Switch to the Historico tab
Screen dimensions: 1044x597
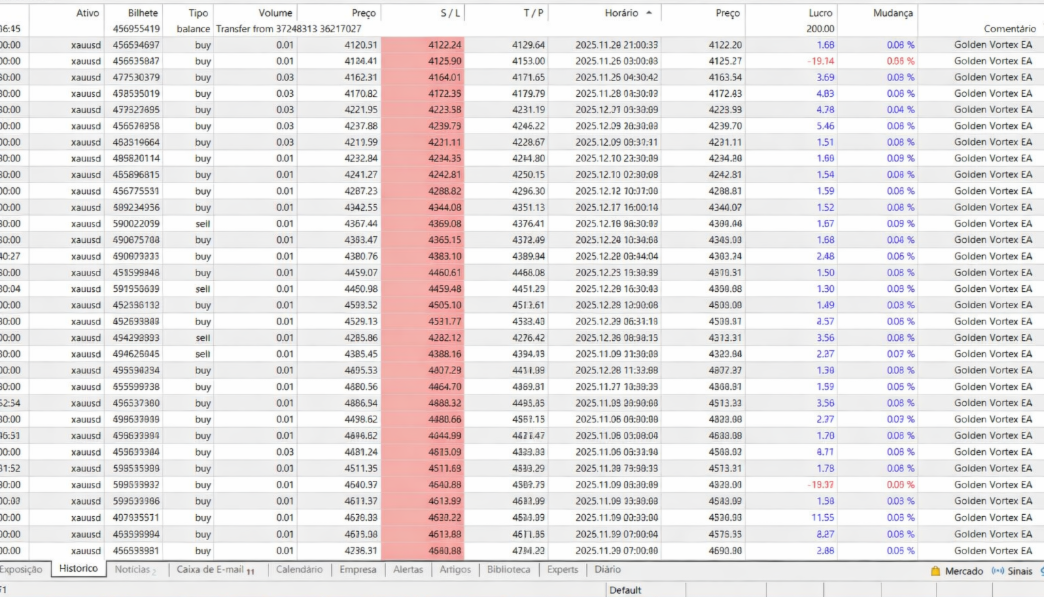click(79, 568)
